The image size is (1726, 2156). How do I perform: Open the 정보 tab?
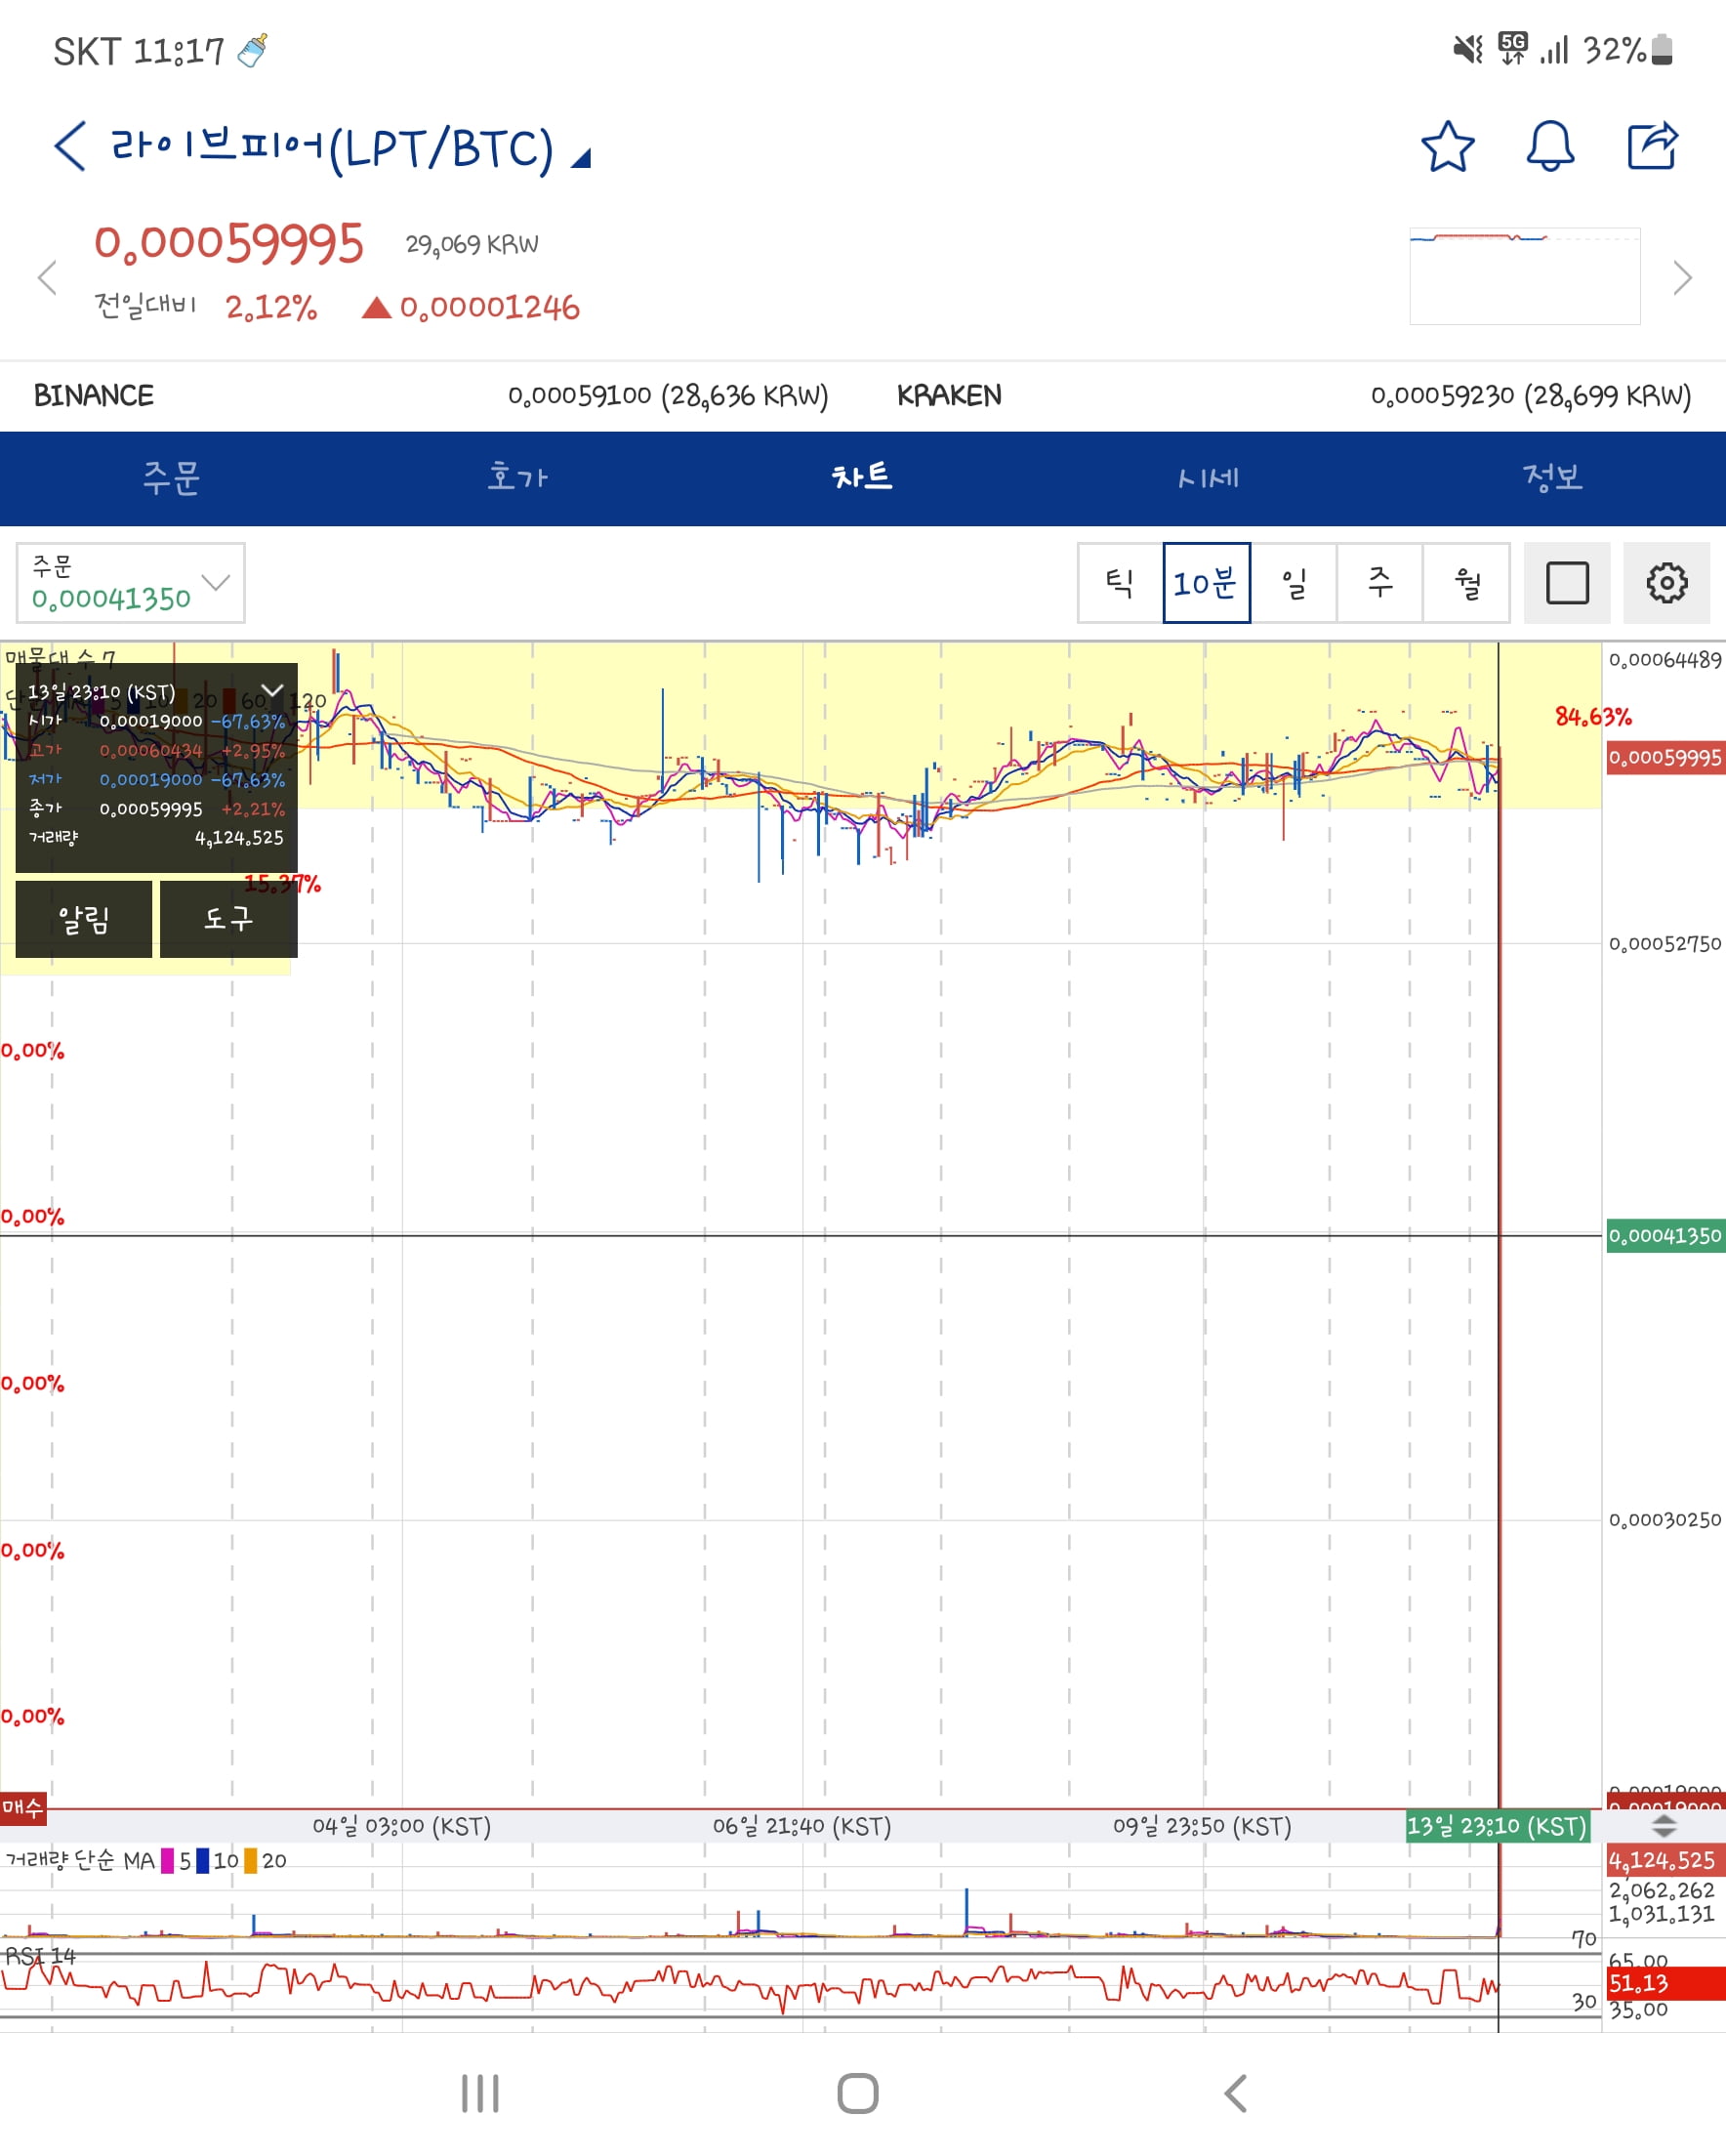pos(1553,478)
